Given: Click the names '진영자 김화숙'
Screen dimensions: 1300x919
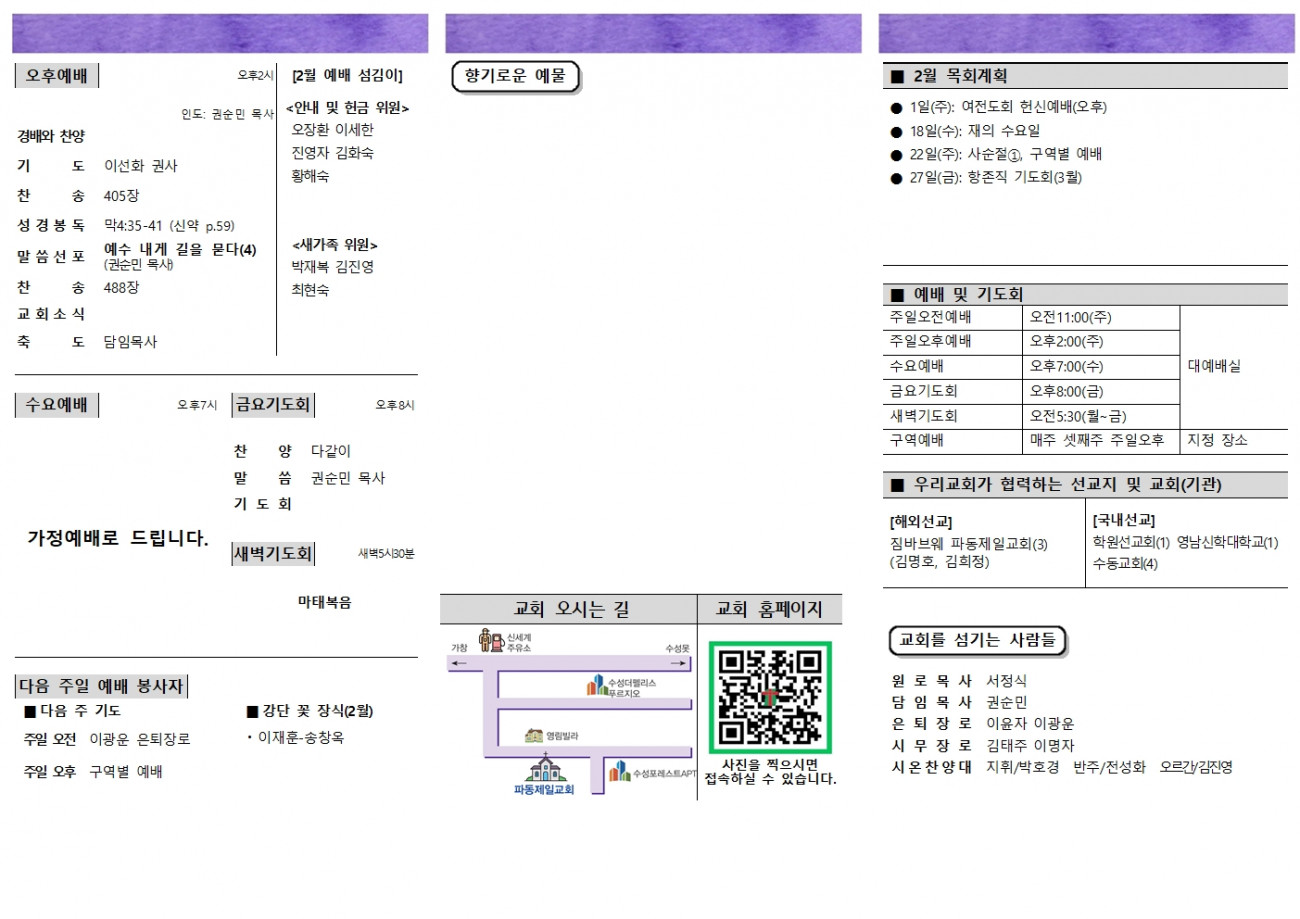Looking at the screenshot, I should point(333,153).
